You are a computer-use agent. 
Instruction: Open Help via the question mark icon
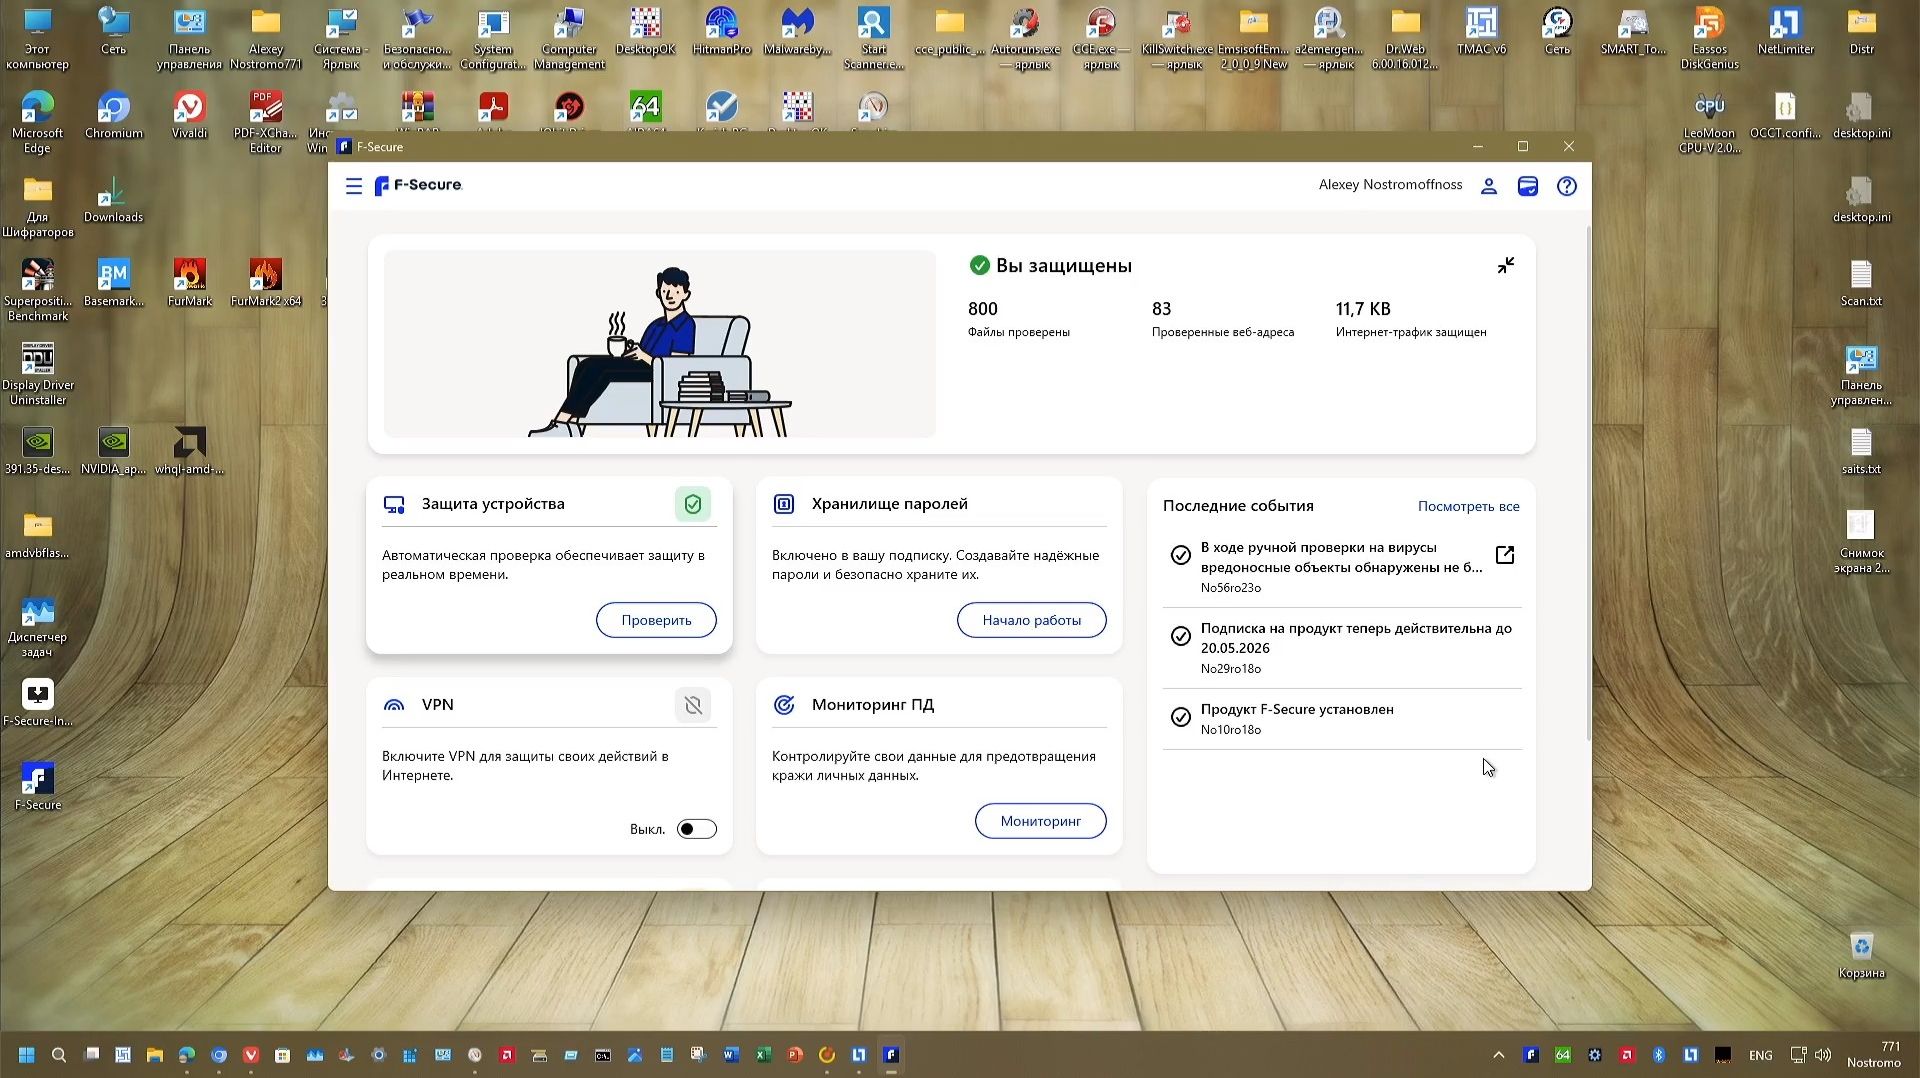pos(1566,186)
